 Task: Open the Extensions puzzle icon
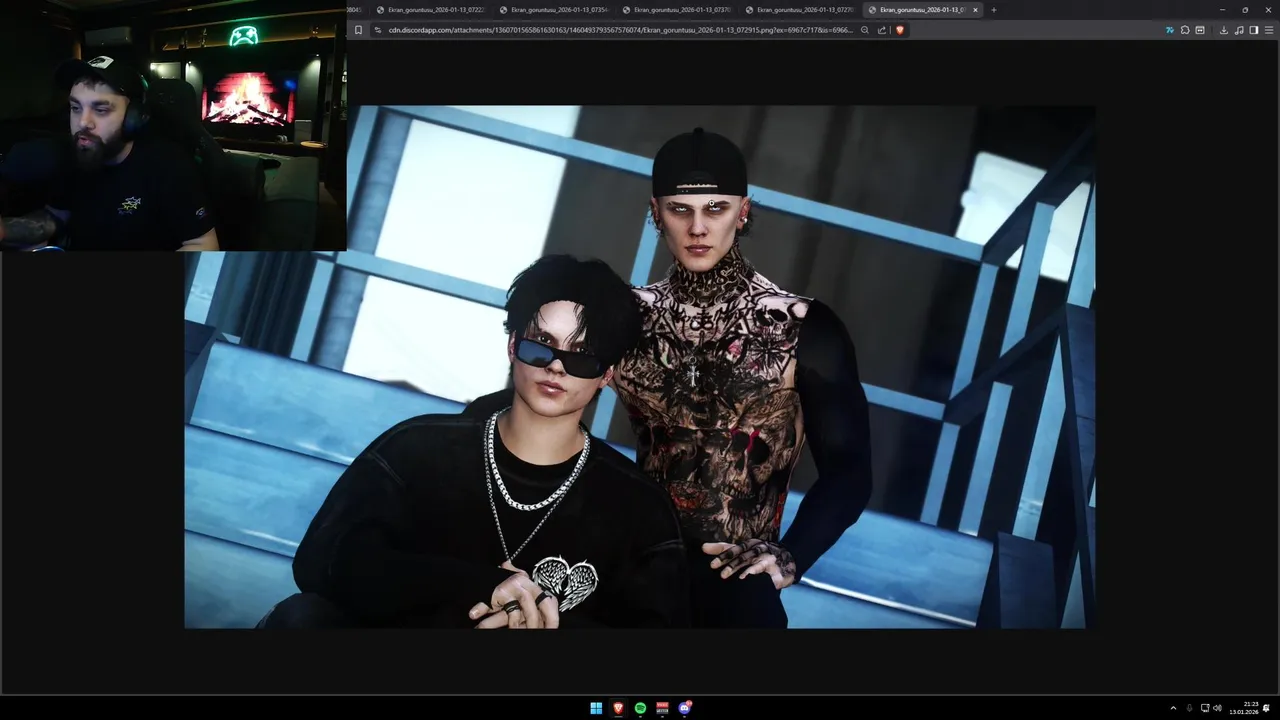point(1185,30)
